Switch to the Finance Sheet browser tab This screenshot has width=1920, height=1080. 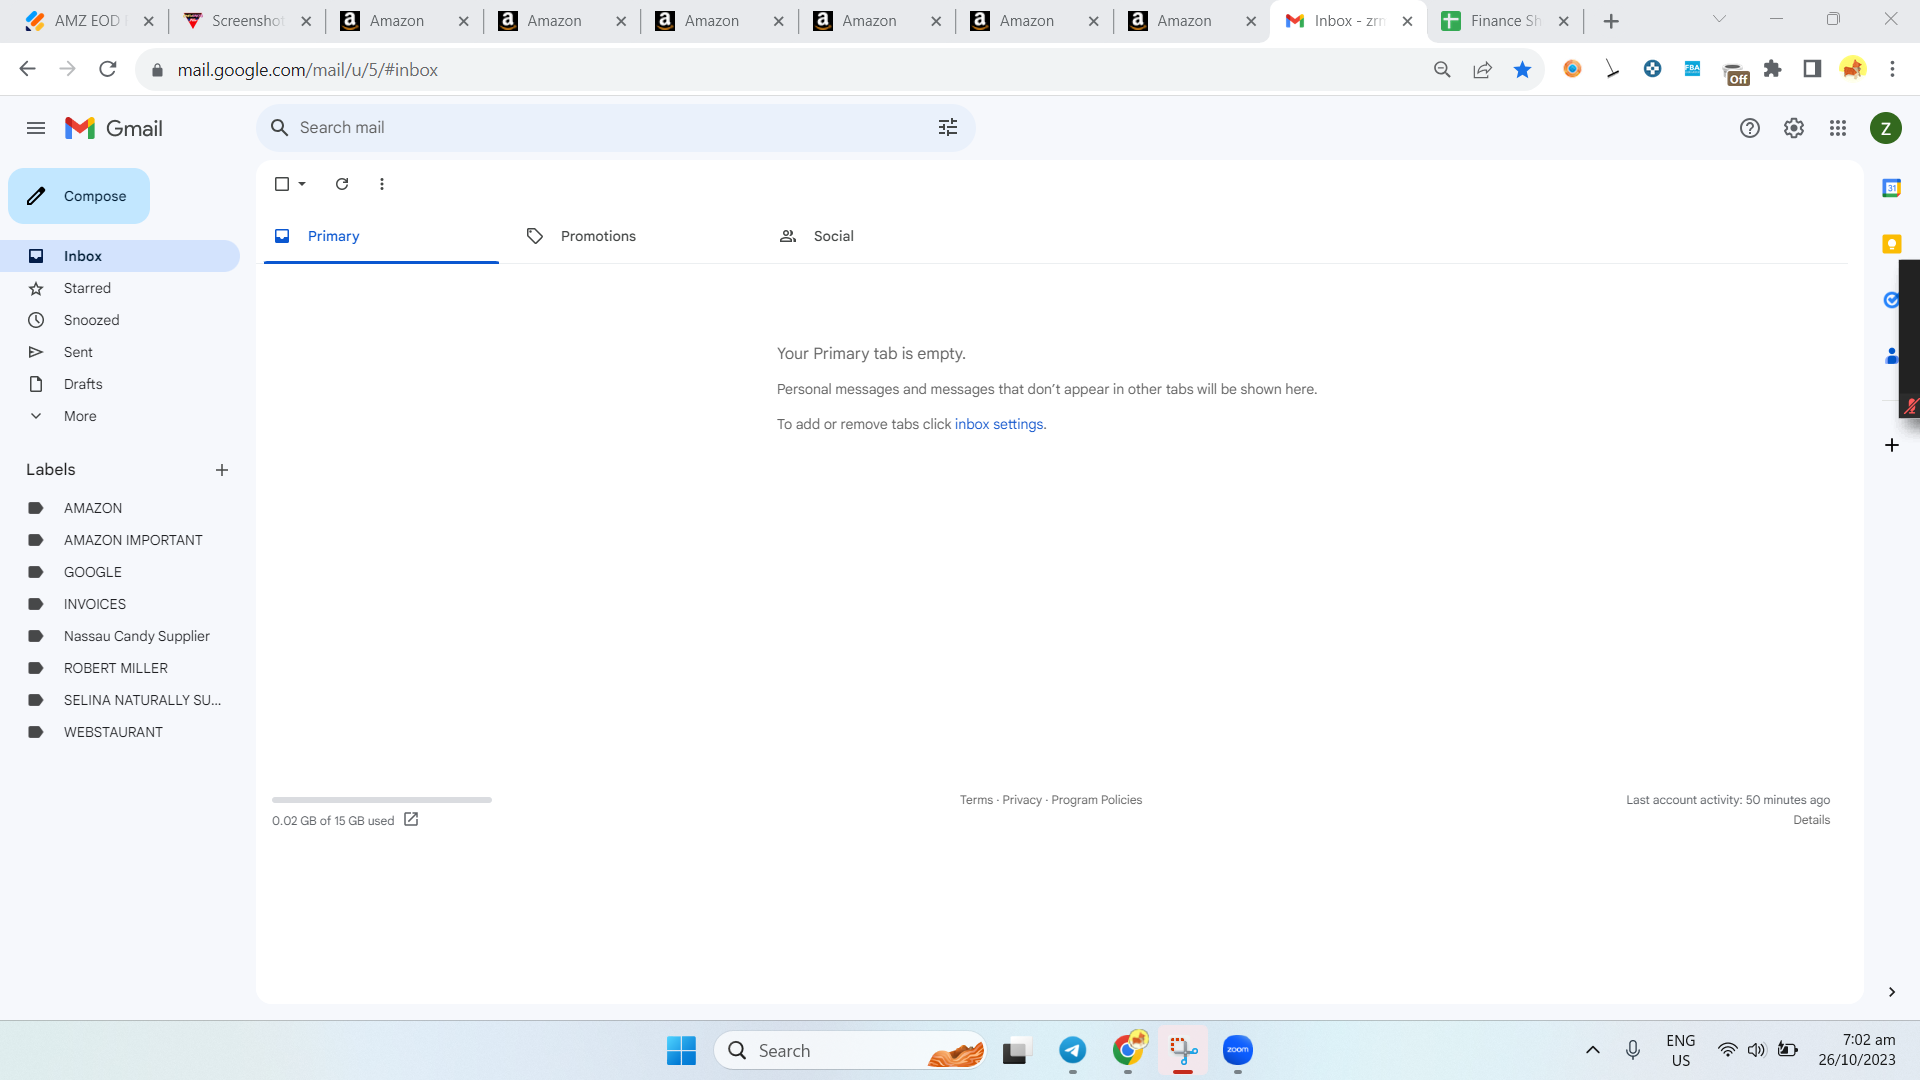click(1505, 21)
